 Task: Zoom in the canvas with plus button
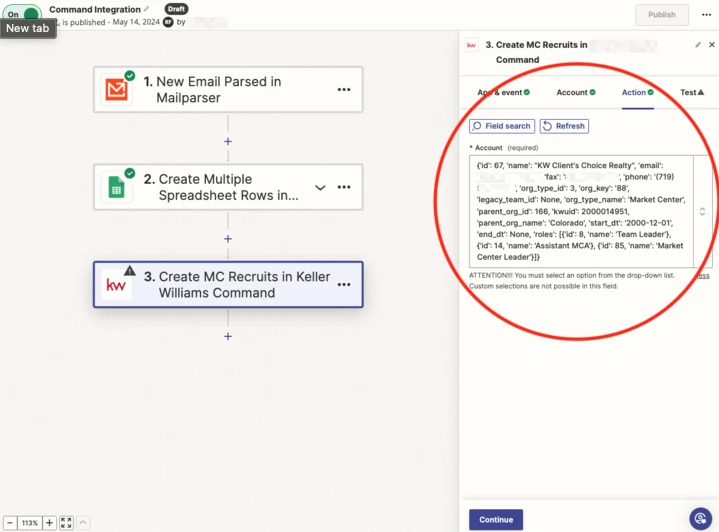pos(49,523)
